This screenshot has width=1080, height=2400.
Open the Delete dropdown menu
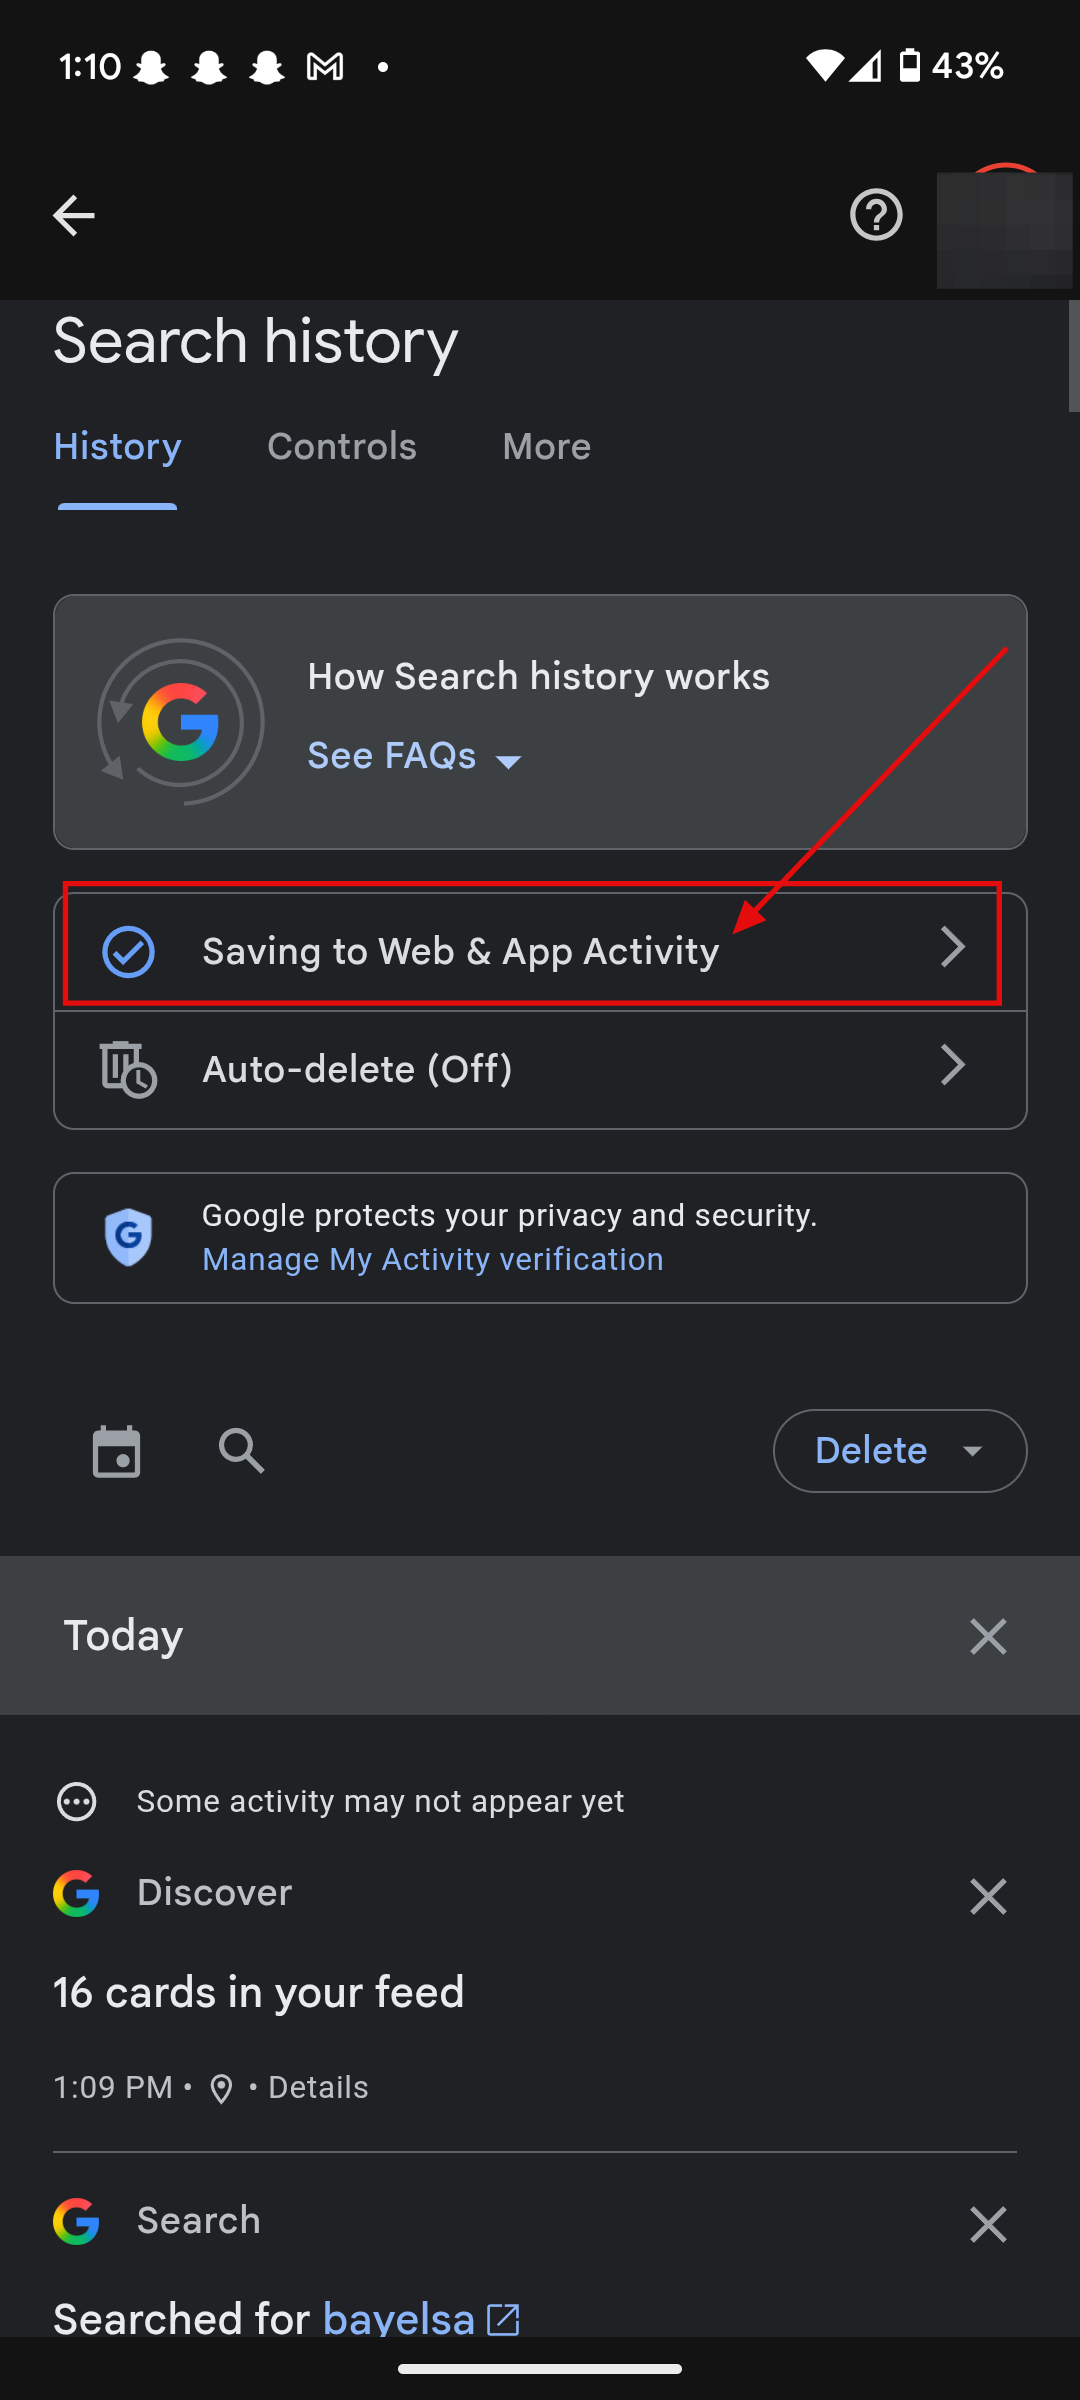coord(899,1451)
